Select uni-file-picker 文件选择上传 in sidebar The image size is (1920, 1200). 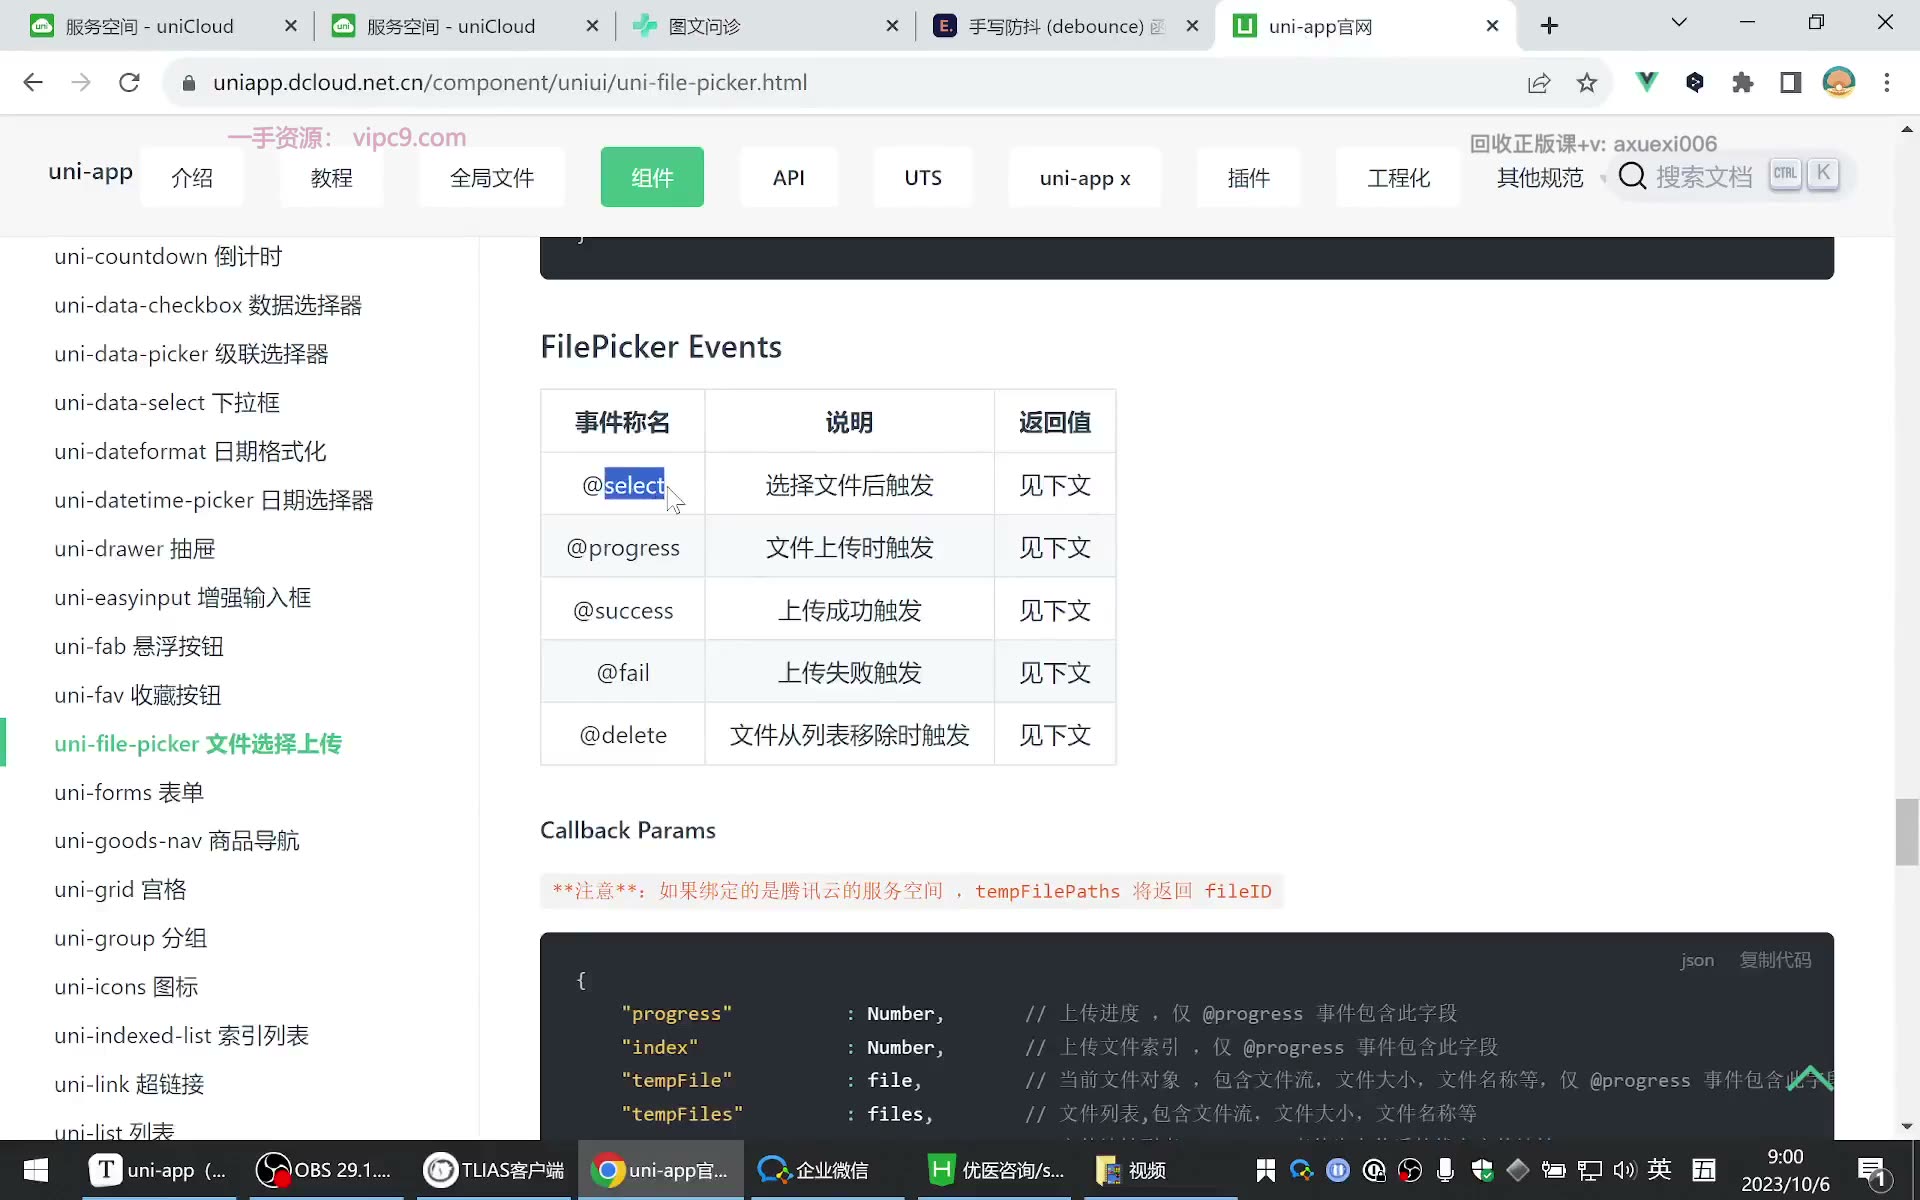198,744
